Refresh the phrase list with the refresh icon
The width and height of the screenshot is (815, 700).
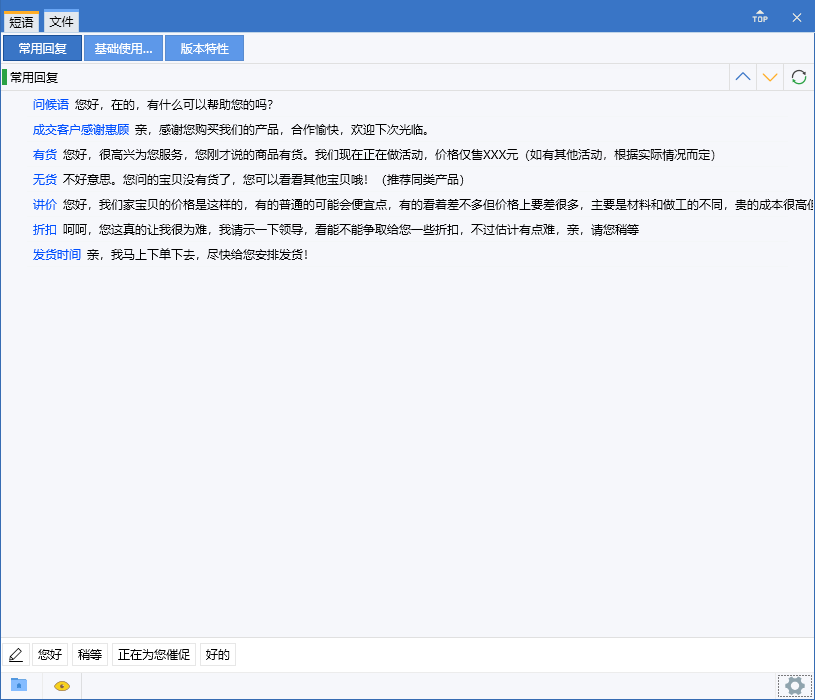point(797,77)
